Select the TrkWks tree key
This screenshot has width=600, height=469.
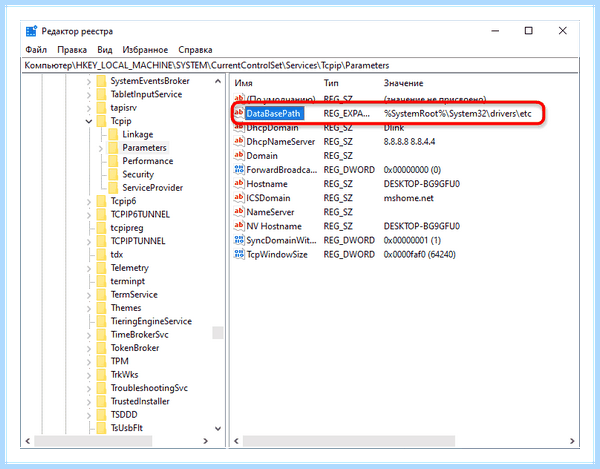tap(124, 375)
